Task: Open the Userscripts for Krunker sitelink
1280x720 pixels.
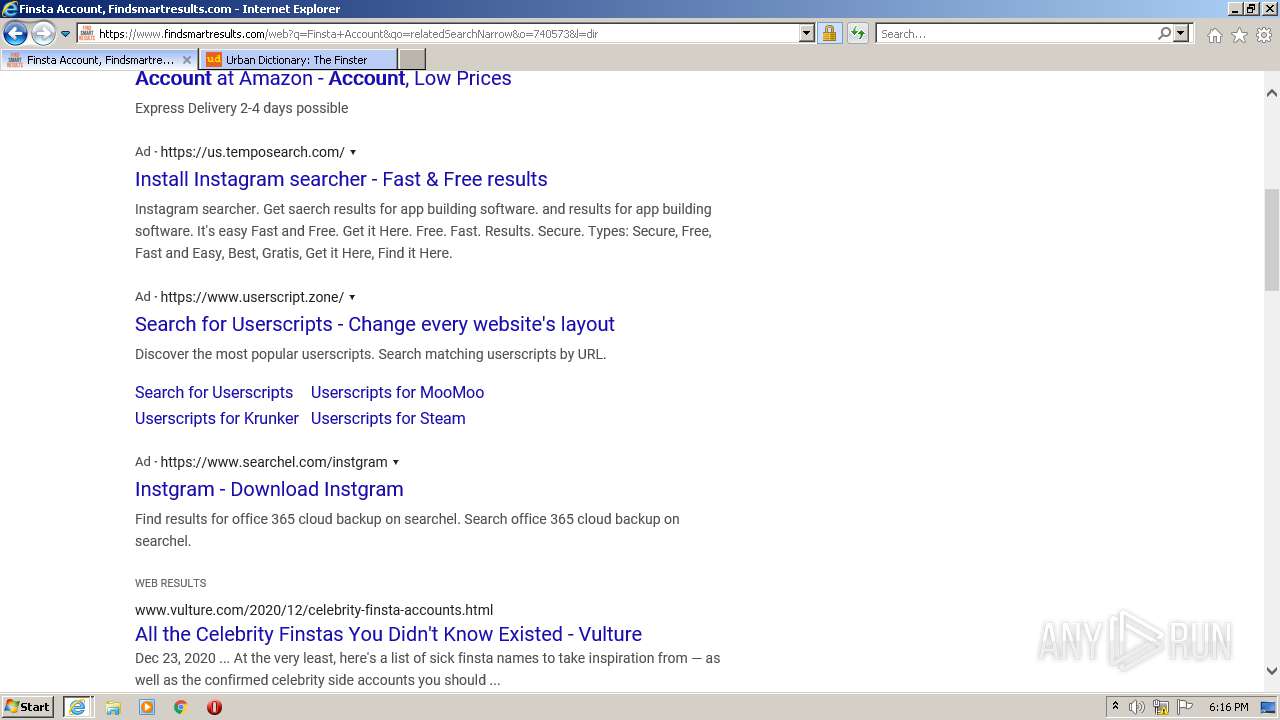Action: (x=217, y=418)
